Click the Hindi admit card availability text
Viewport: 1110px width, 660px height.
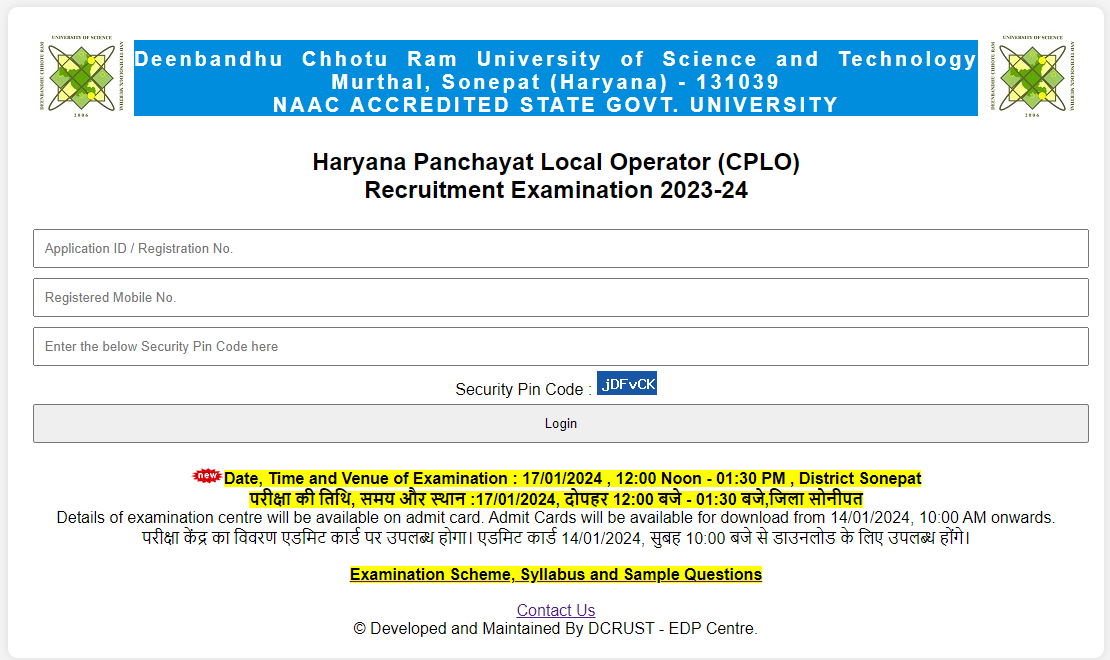(x=556, y=538)
